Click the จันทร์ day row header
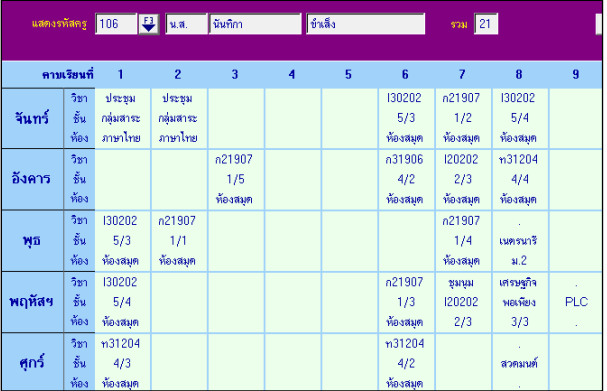This screenshot has width=607, height=391. click(33, 118)
